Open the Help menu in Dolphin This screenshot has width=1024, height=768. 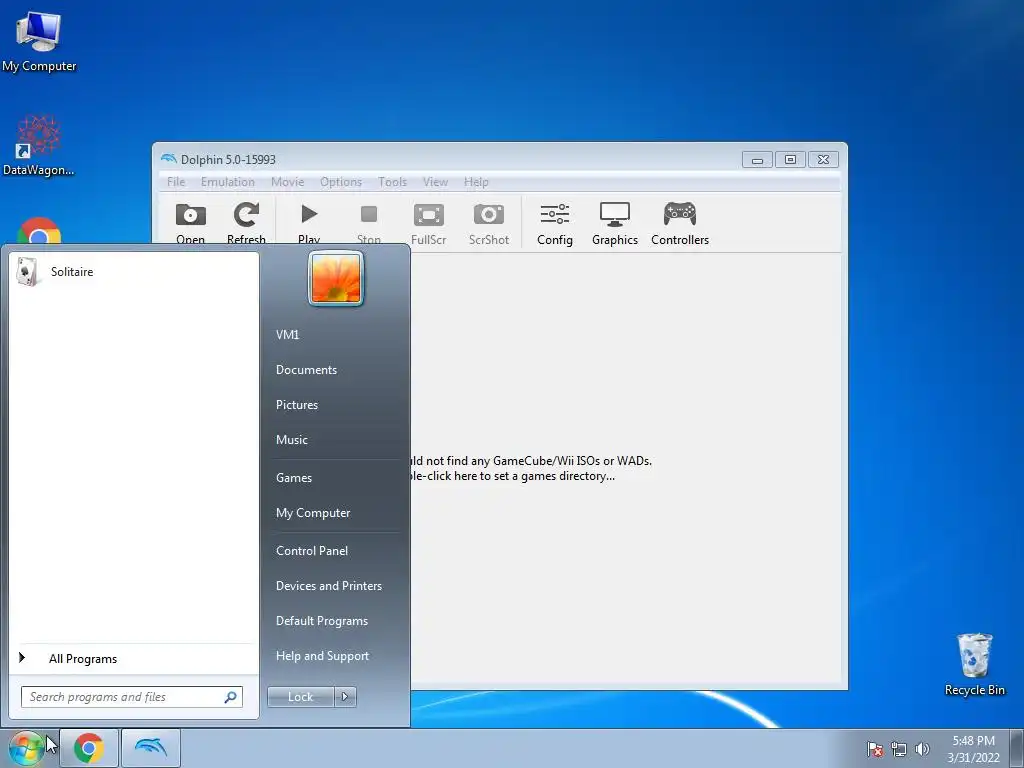coord(476,182)
